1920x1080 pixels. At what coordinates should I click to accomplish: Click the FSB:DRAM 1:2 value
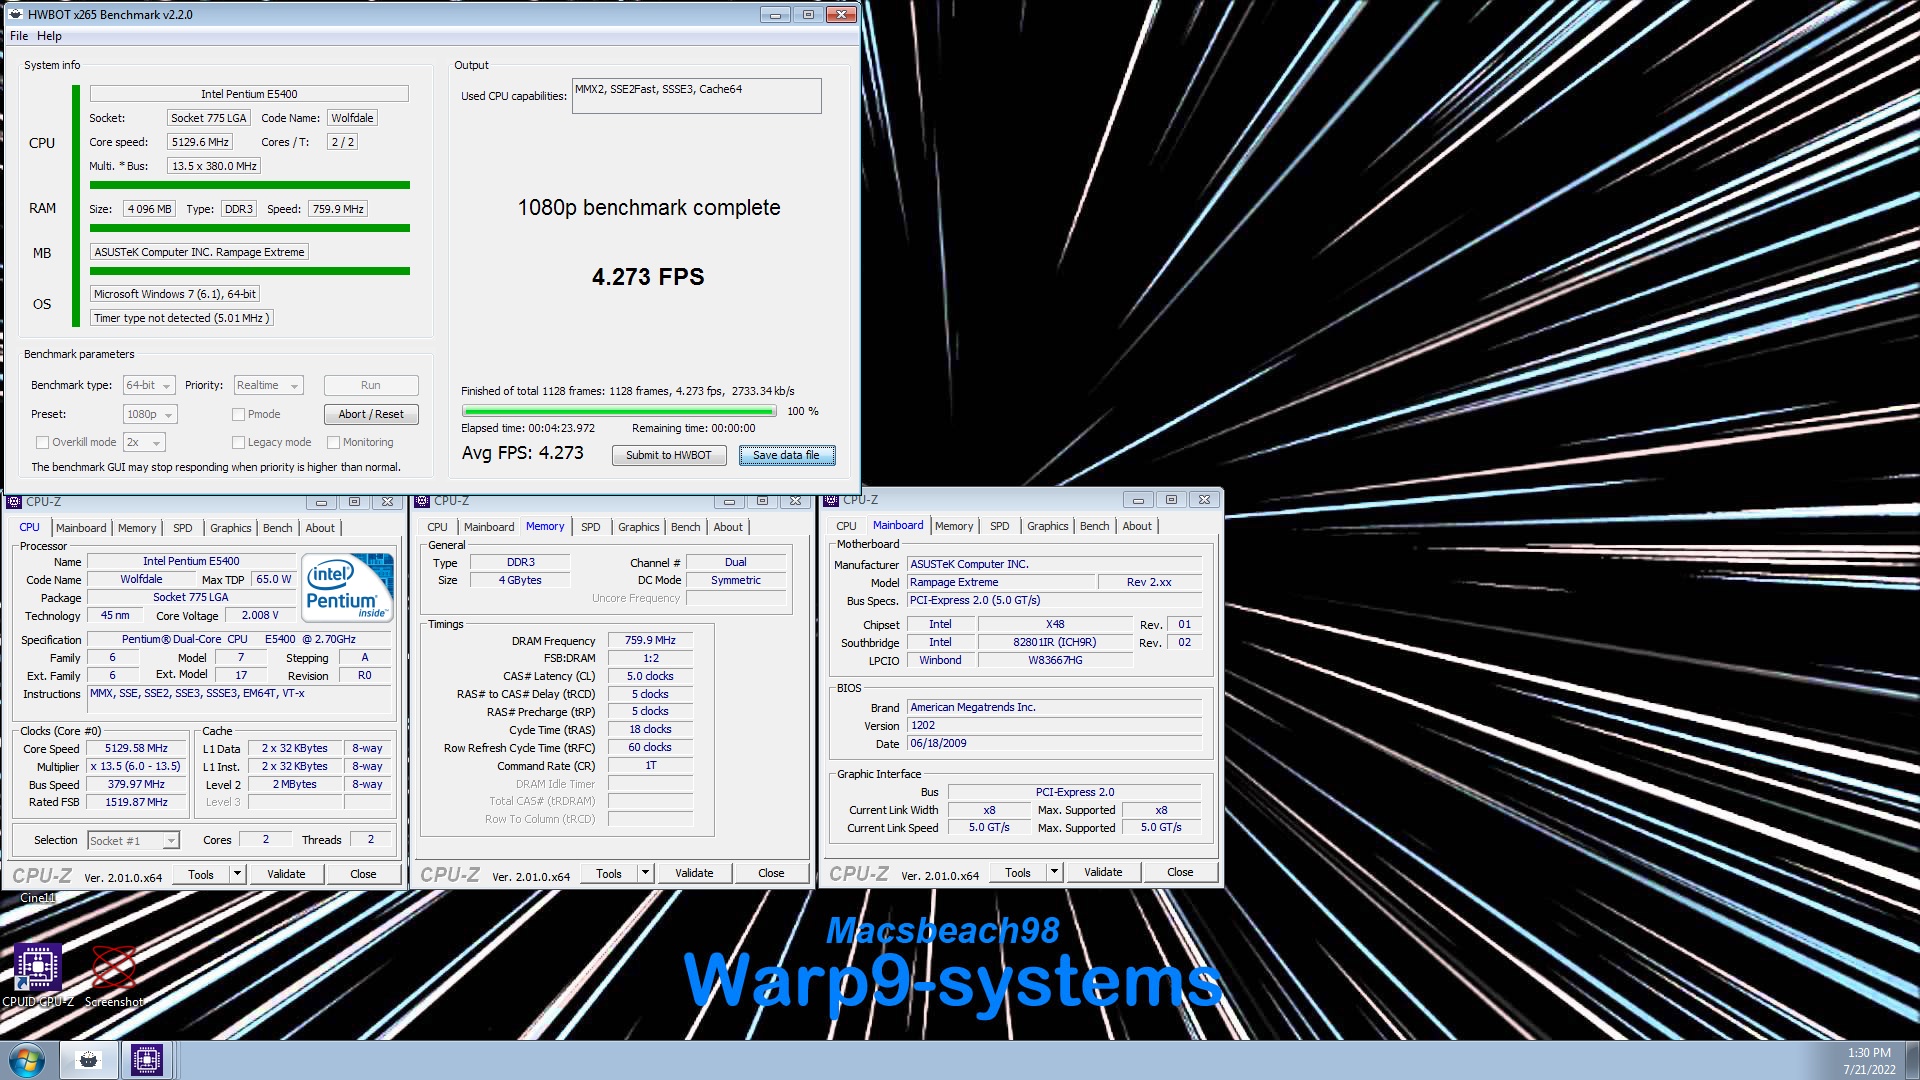pyautogui.click(x=650, y=658)
